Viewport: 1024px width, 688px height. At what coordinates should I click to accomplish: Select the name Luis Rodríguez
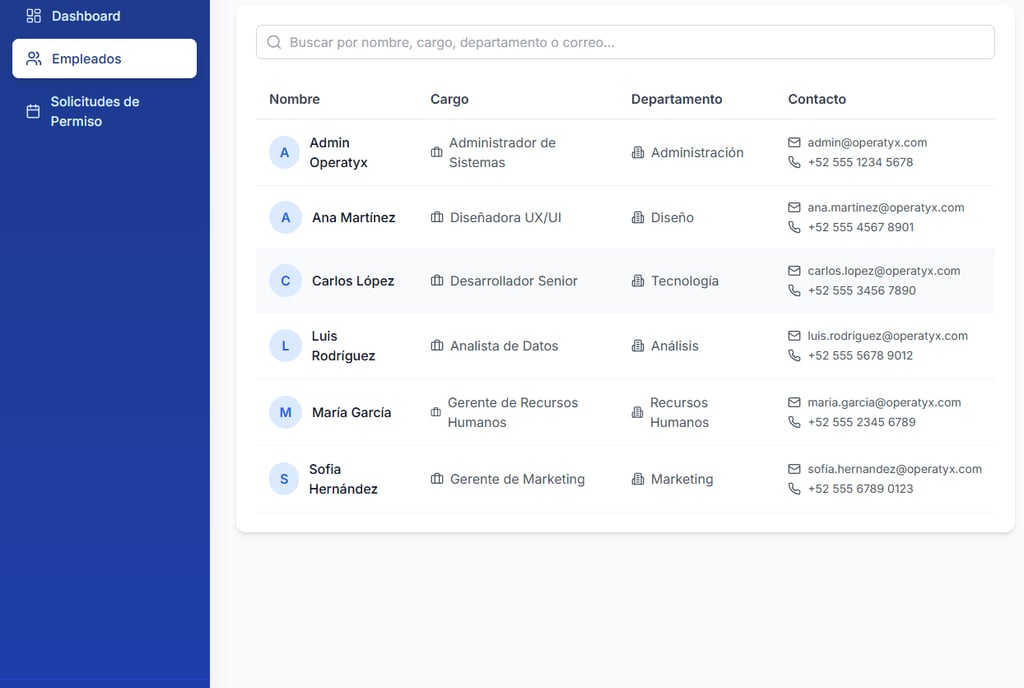click(343, 346)
